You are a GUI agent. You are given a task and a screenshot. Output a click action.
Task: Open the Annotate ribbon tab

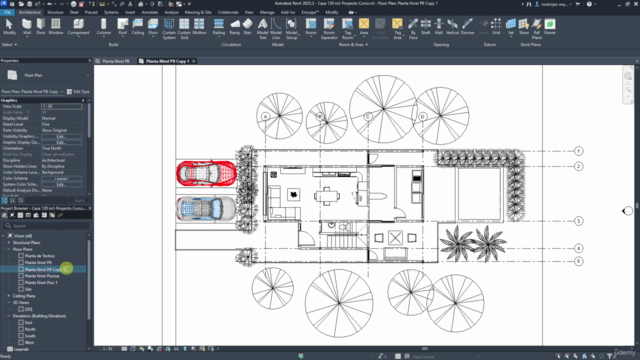pos(149,12)
